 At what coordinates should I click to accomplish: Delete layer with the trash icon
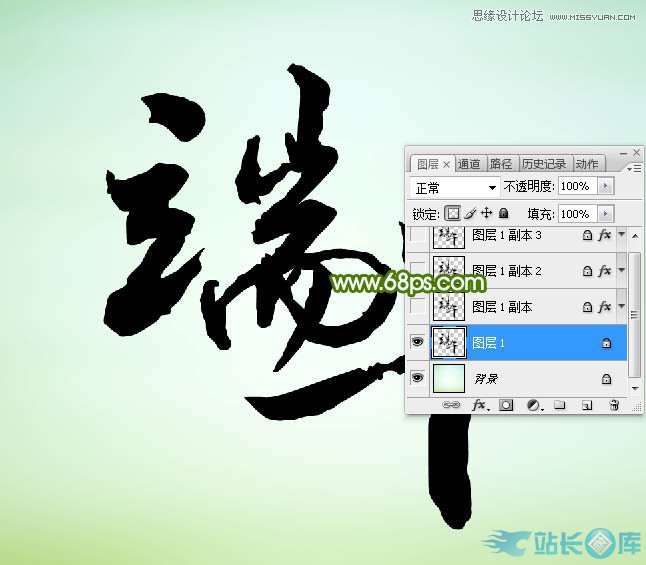coord(614,405)
